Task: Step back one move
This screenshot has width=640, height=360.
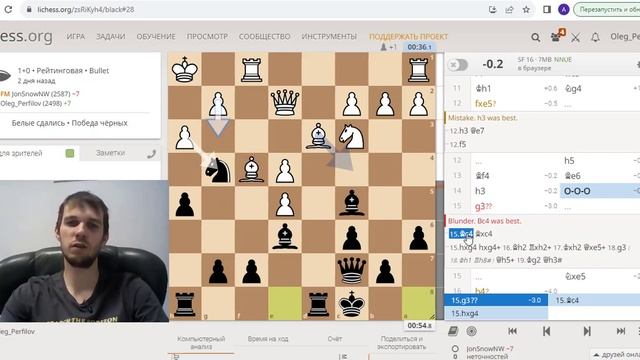Action: click(547, 331)
